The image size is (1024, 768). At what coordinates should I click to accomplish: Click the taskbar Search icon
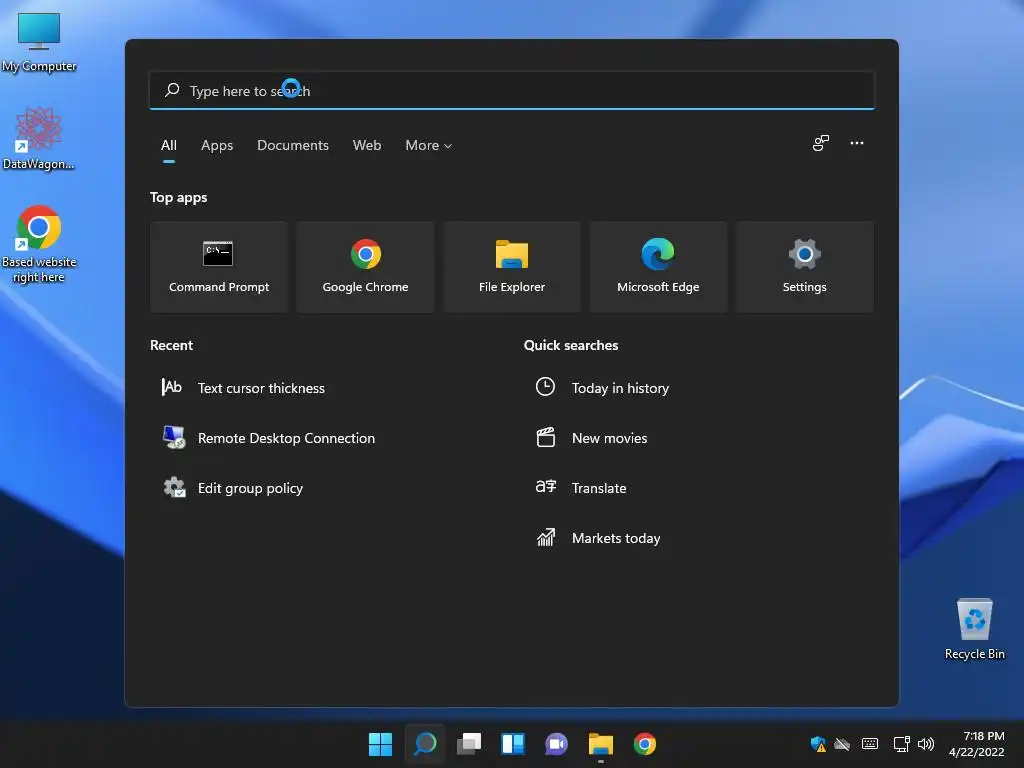tap(424, 744)
